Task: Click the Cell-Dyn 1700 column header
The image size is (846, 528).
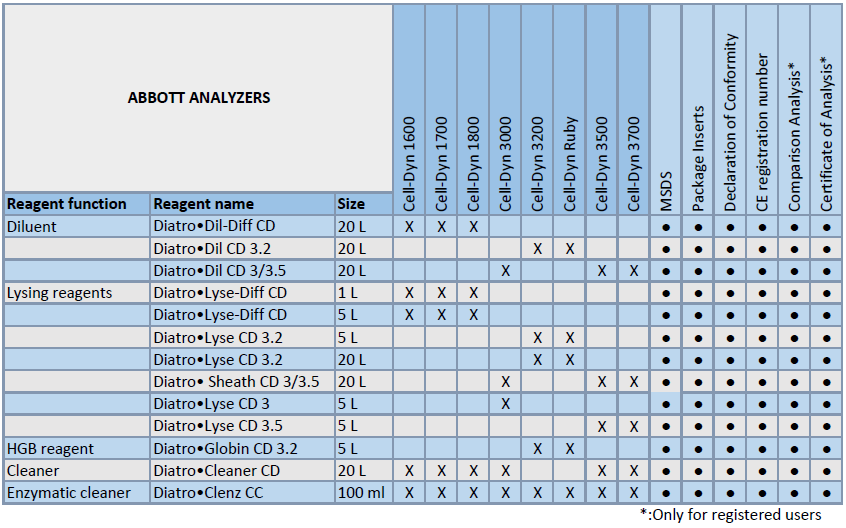Action: coord(441,109)
